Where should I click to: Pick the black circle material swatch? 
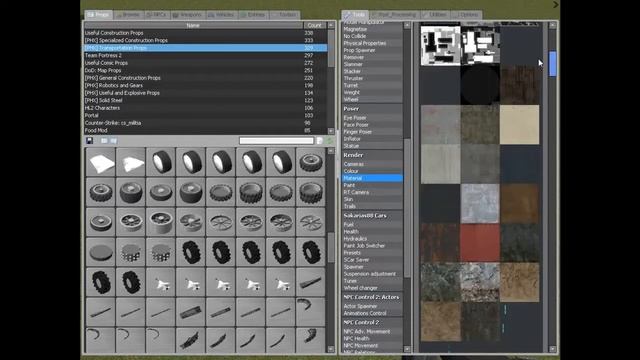click(x=480, y=85)
